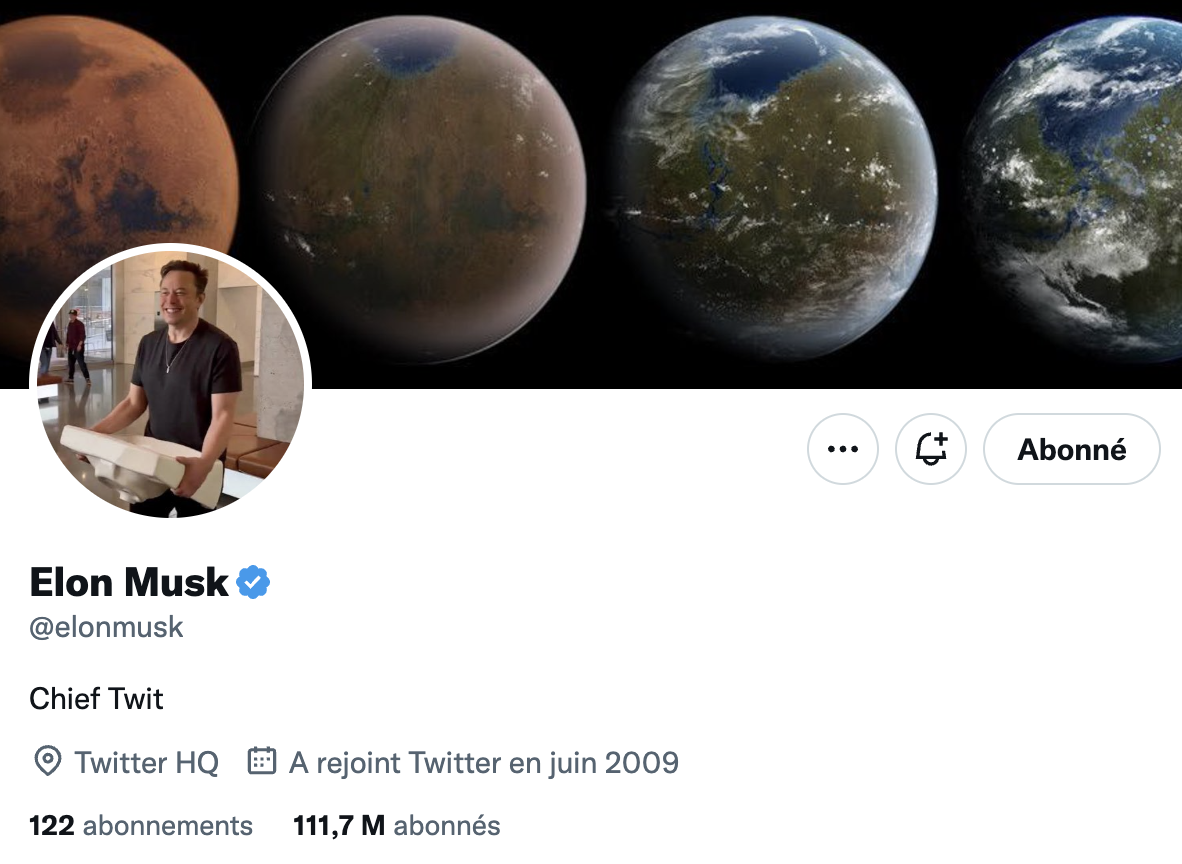Enable notifications with the bell icon
Image resolution: width=1182 pixels, height=864 pixels.
pos(931,449)
